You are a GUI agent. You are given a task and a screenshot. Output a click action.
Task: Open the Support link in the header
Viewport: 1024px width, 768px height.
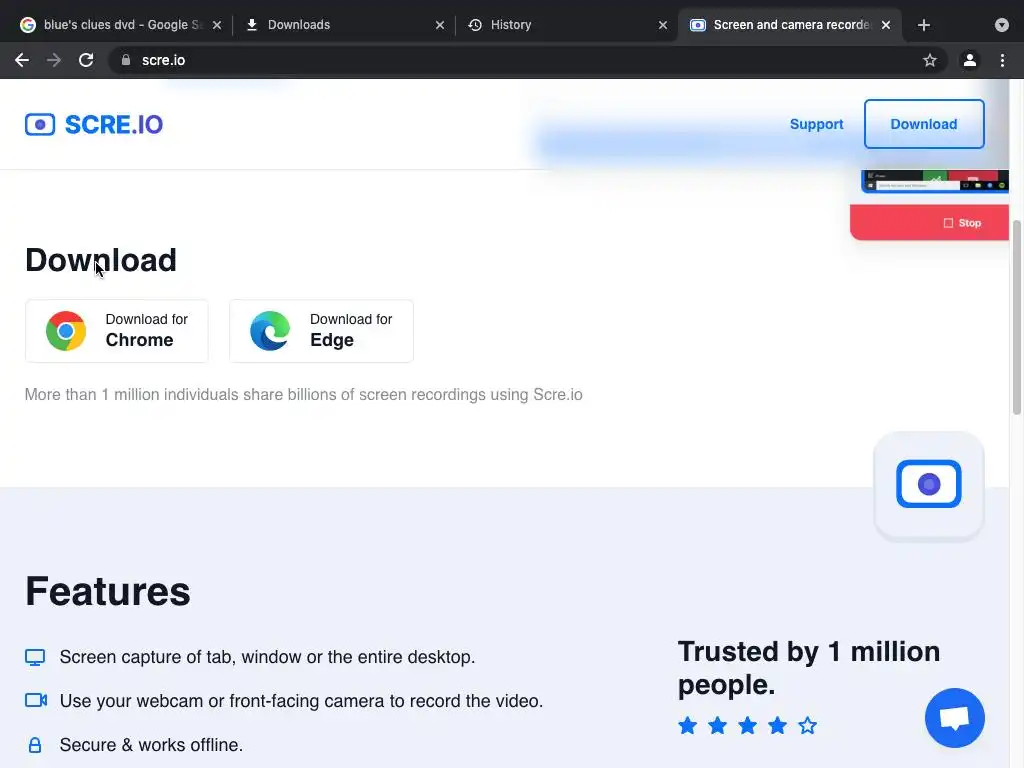[816, 124]
